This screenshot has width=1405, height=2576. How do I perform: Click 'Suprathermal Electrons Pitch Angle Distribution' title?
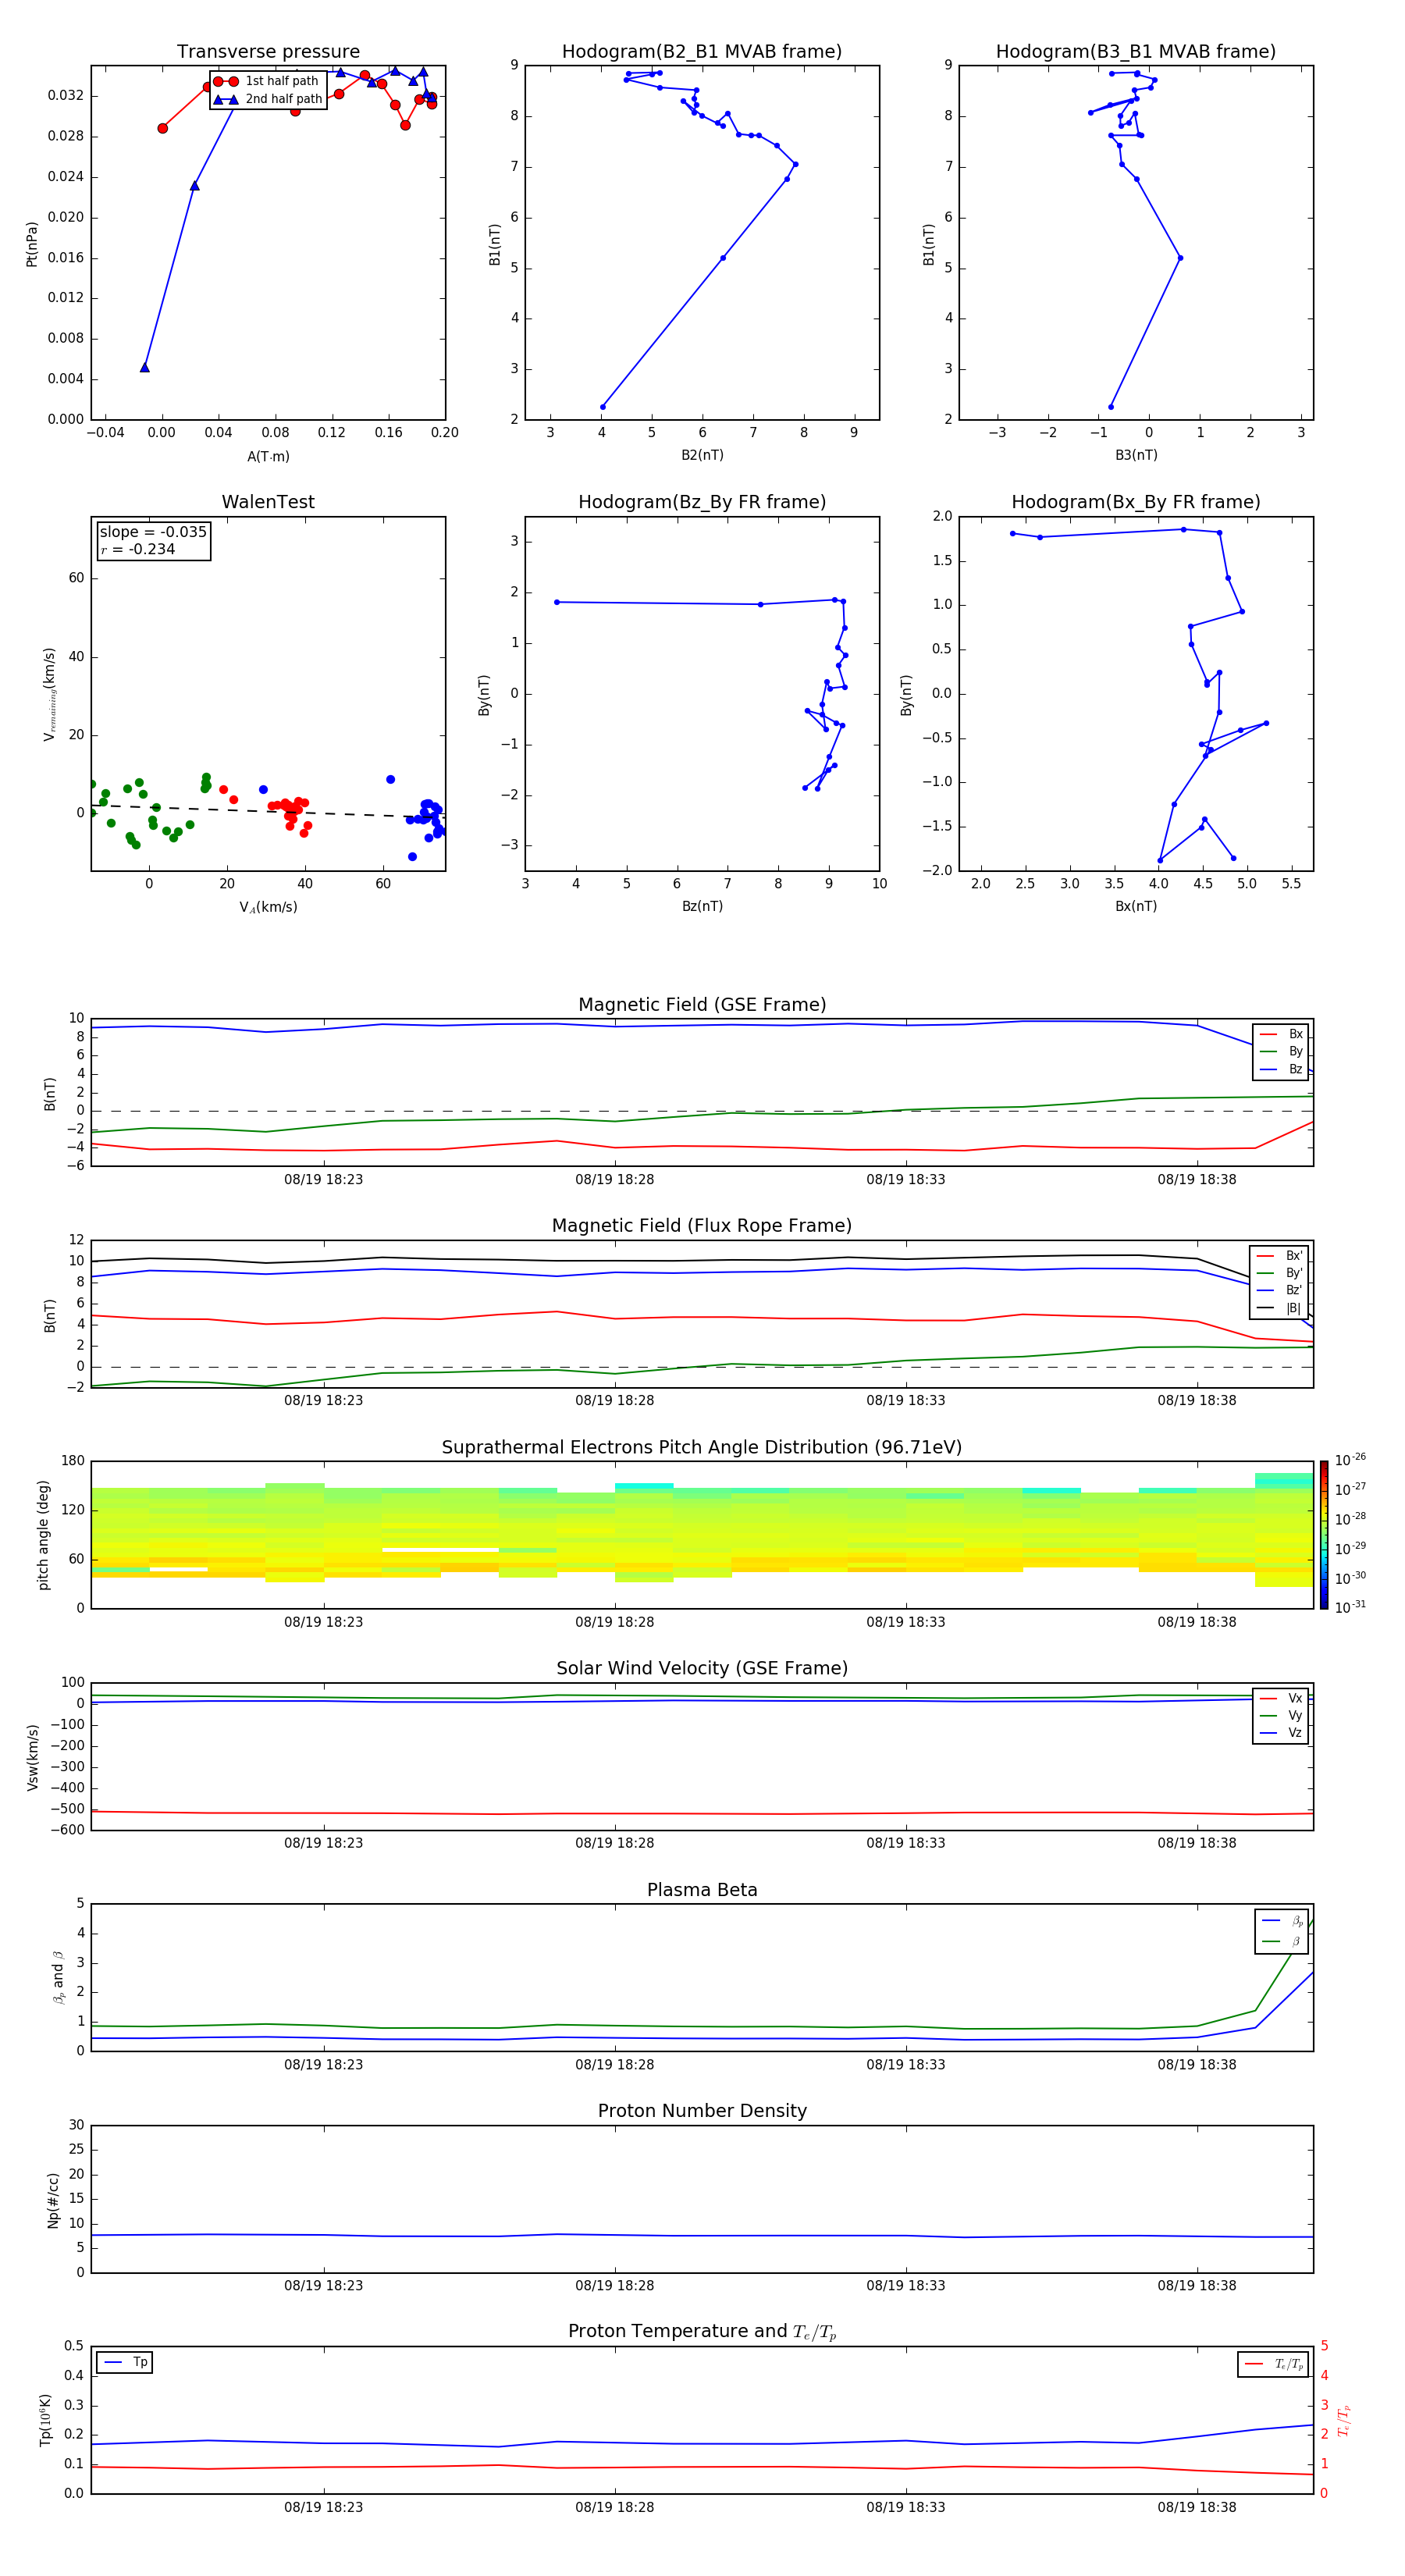(x=702, y=1448)
